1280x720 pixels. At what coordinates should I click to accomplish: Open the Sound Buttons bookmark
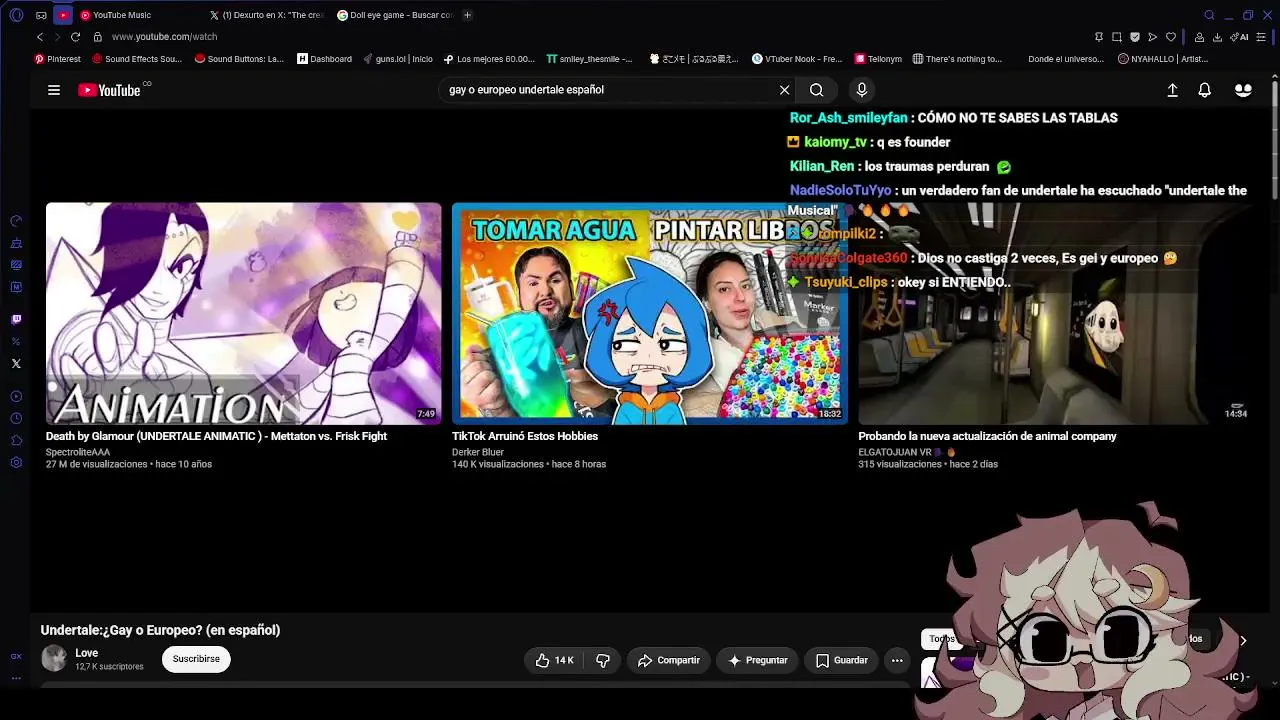coord(239,59)
